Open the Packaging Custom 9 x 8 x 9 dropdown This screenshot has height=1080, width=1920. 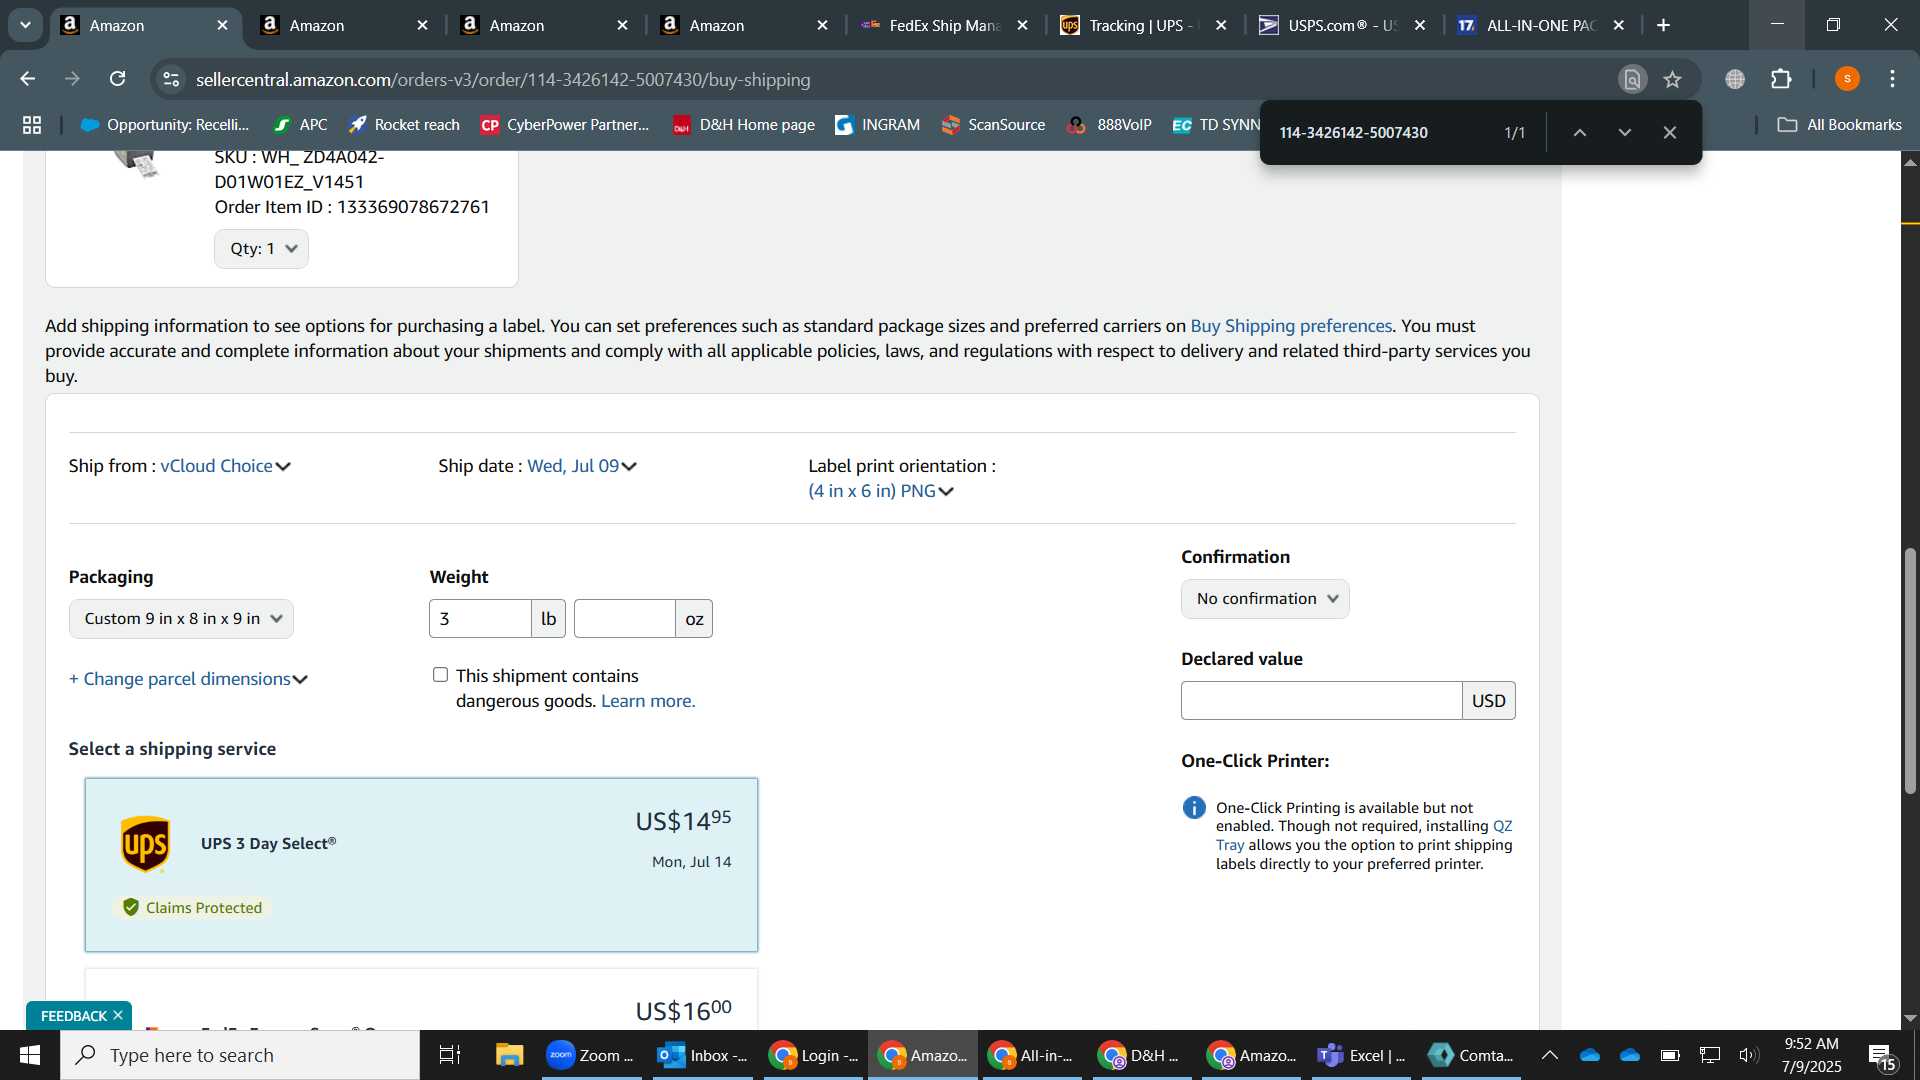[181, 619]
